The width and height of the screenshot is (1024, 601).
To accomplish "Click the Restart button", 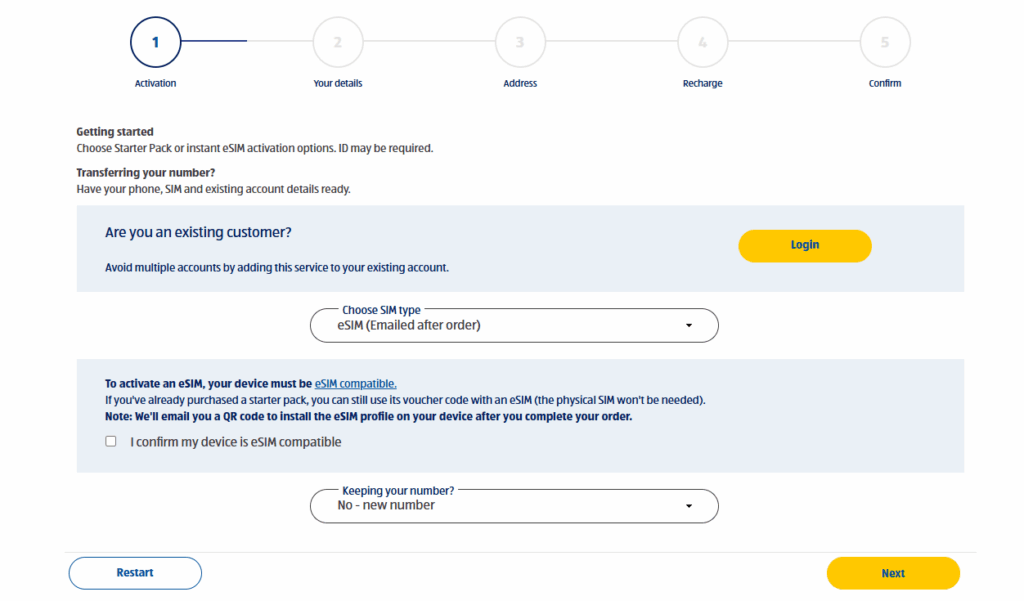I will pos(135,573).
